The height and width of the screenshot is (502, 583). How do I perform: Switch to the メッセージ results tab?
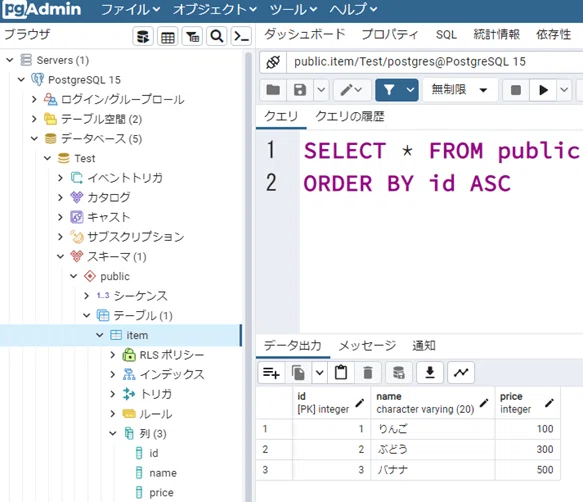click(x=367, y=346)
